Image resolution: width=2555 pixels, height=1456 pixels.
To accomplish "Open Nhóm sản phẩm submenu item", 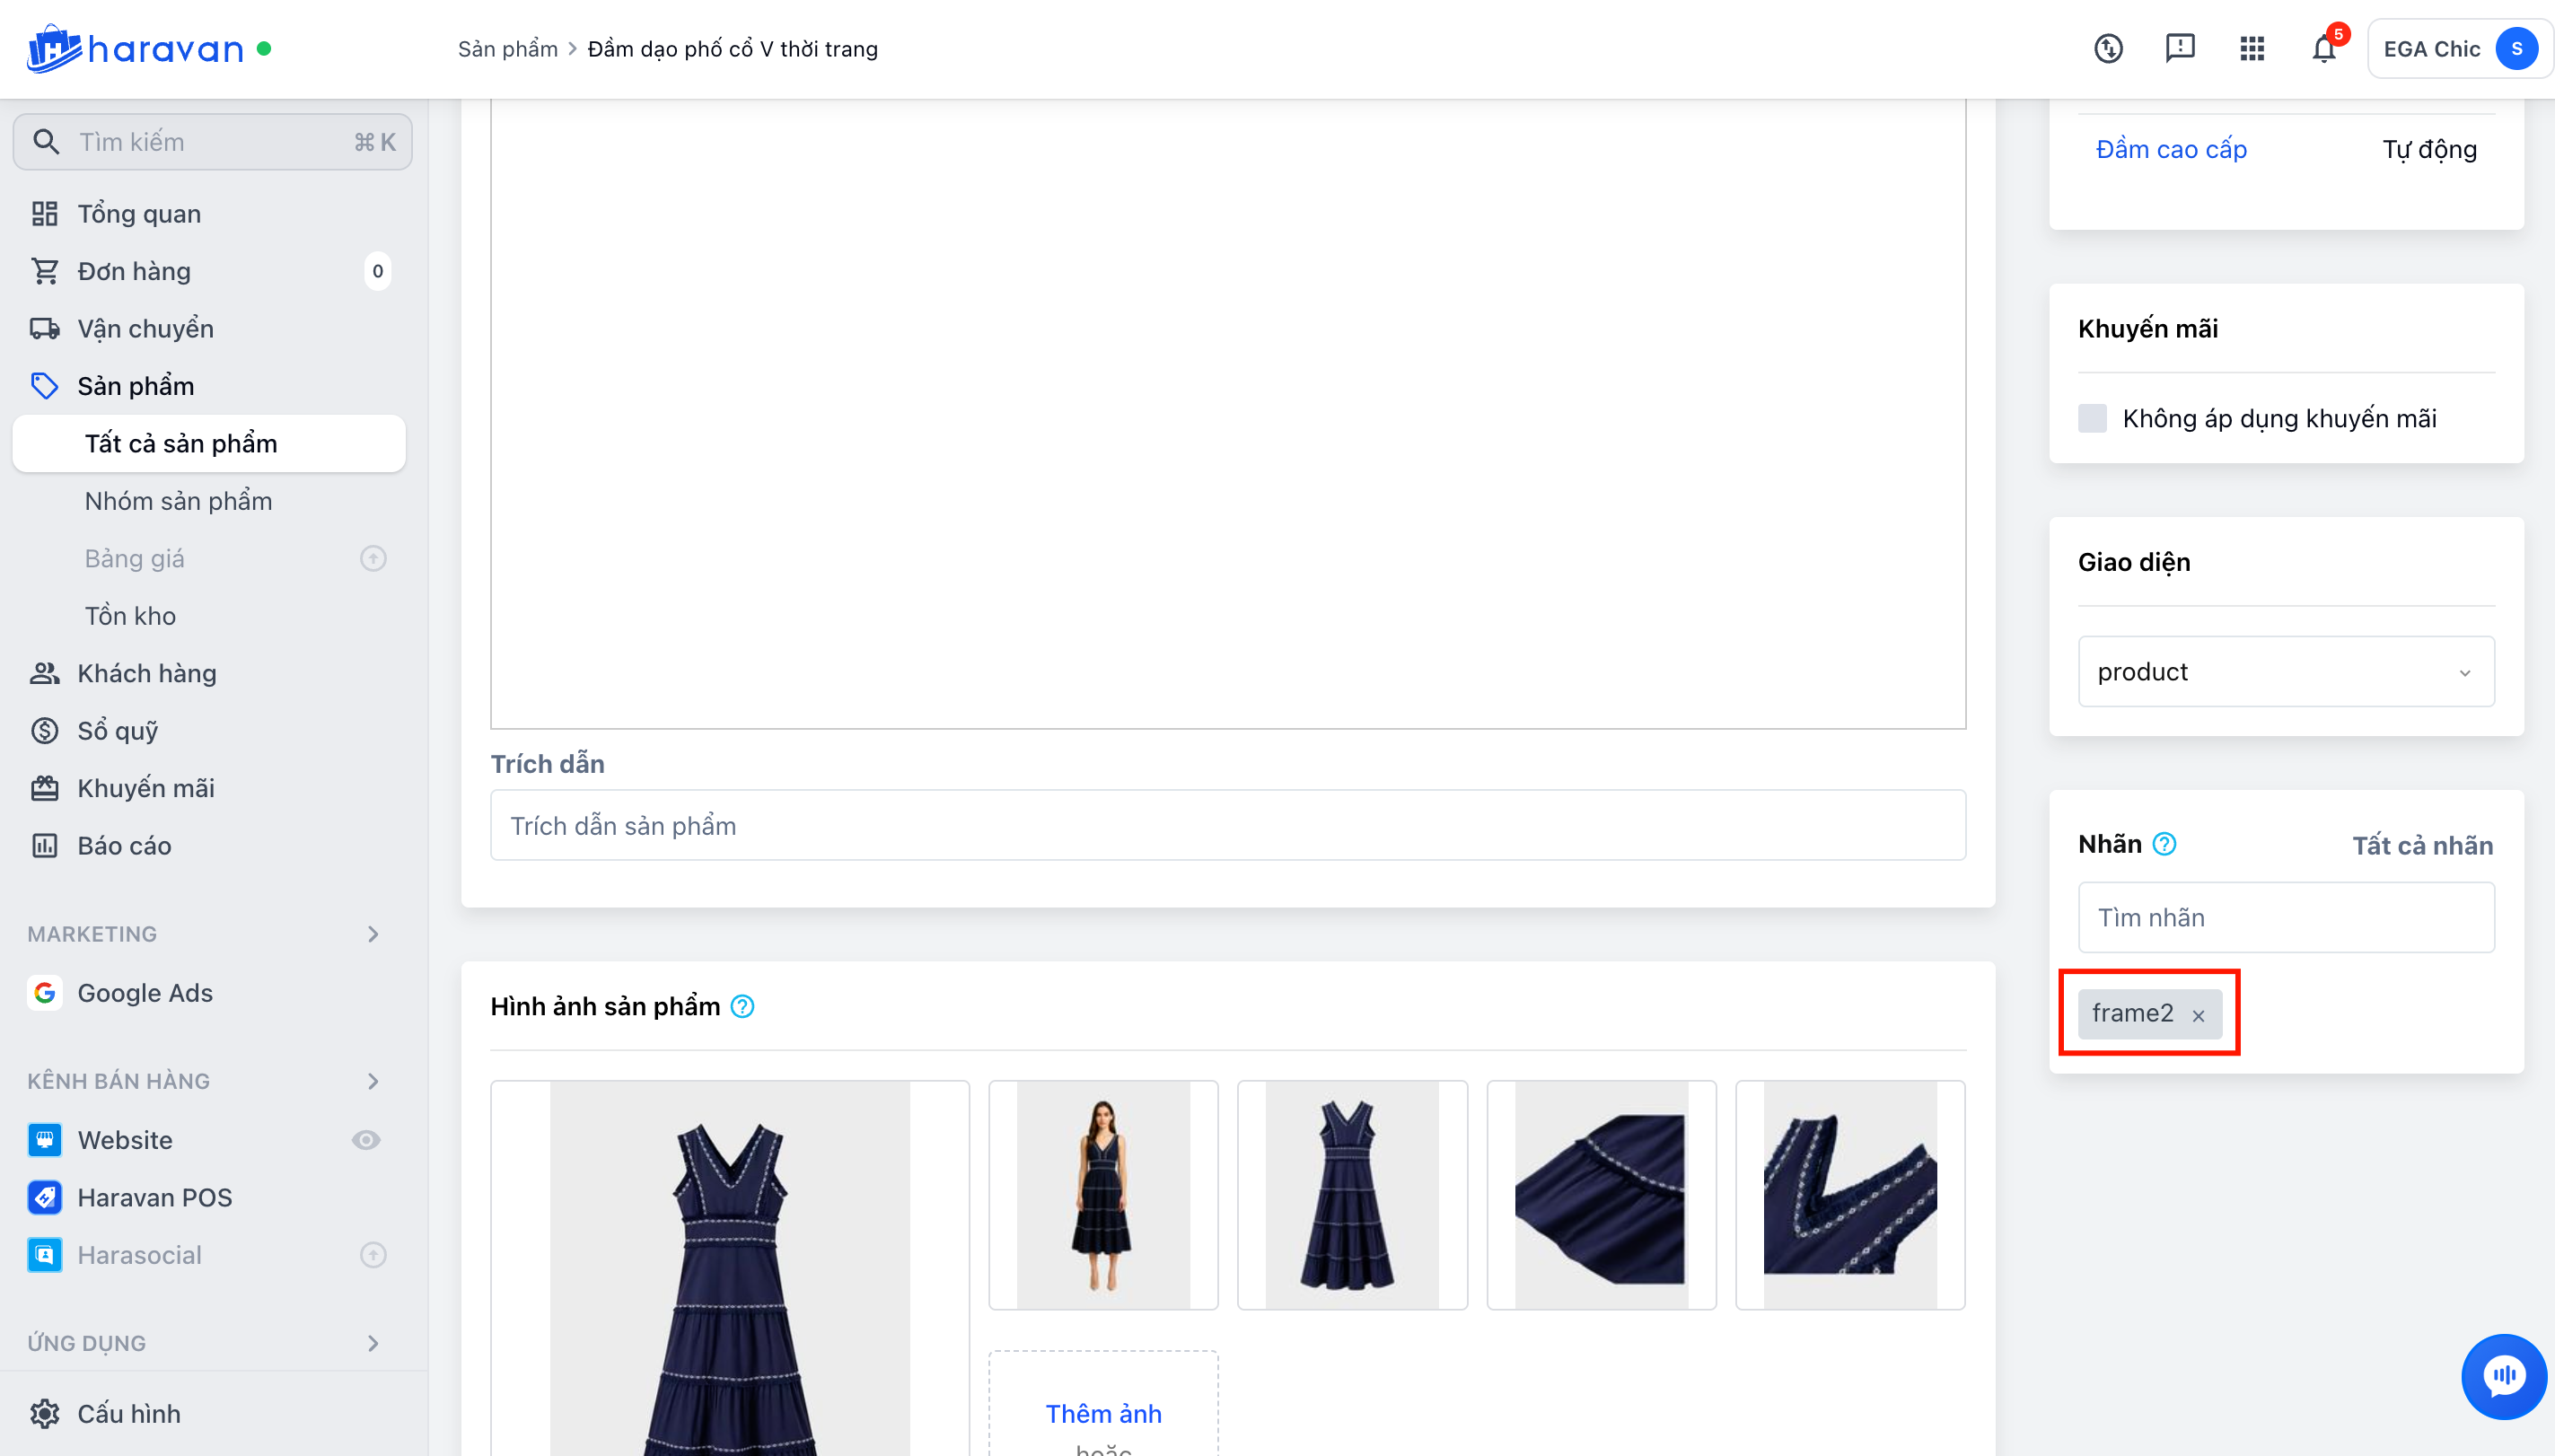I will click(178, 501).
